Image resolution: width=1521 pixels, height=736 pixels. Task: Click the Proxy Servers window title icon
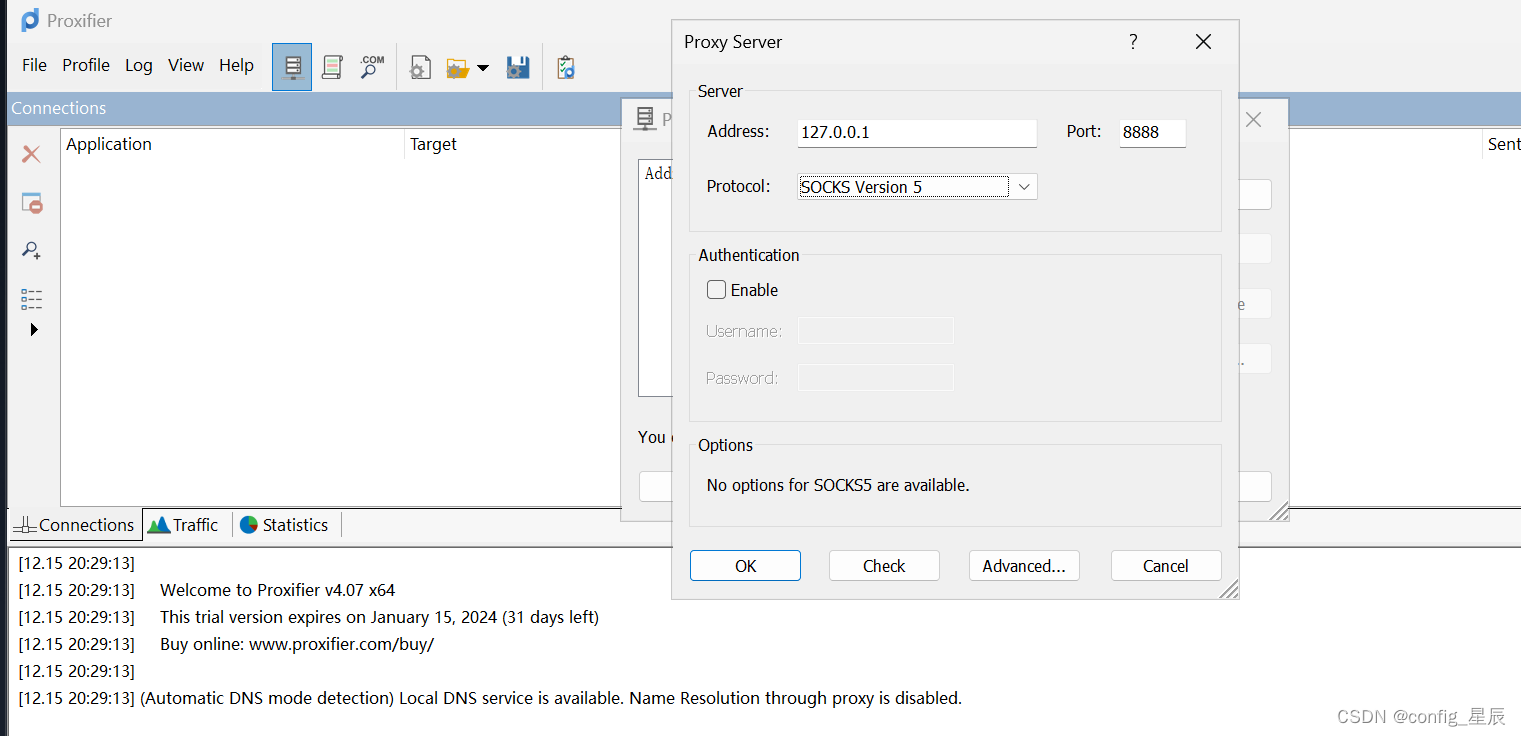645,119
